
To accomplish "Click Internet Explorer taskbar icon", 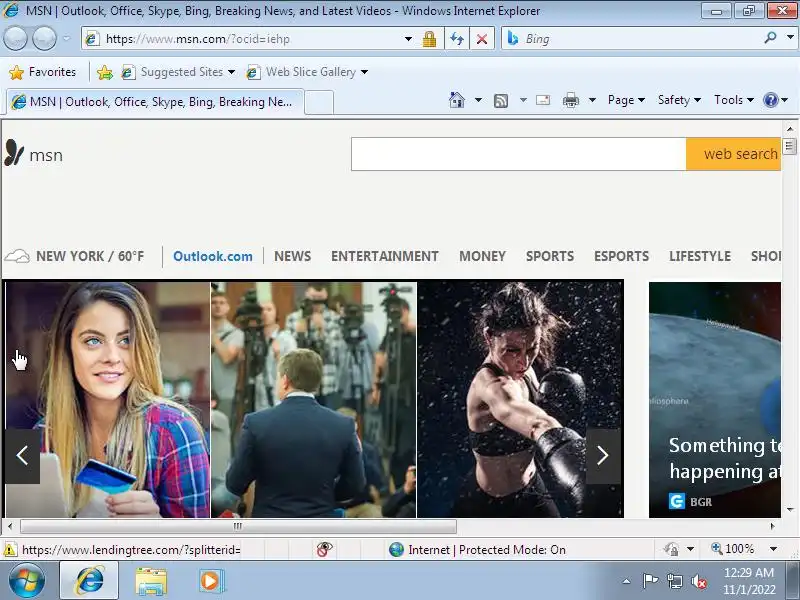I will pyautogui.click(x=89, y=581).
